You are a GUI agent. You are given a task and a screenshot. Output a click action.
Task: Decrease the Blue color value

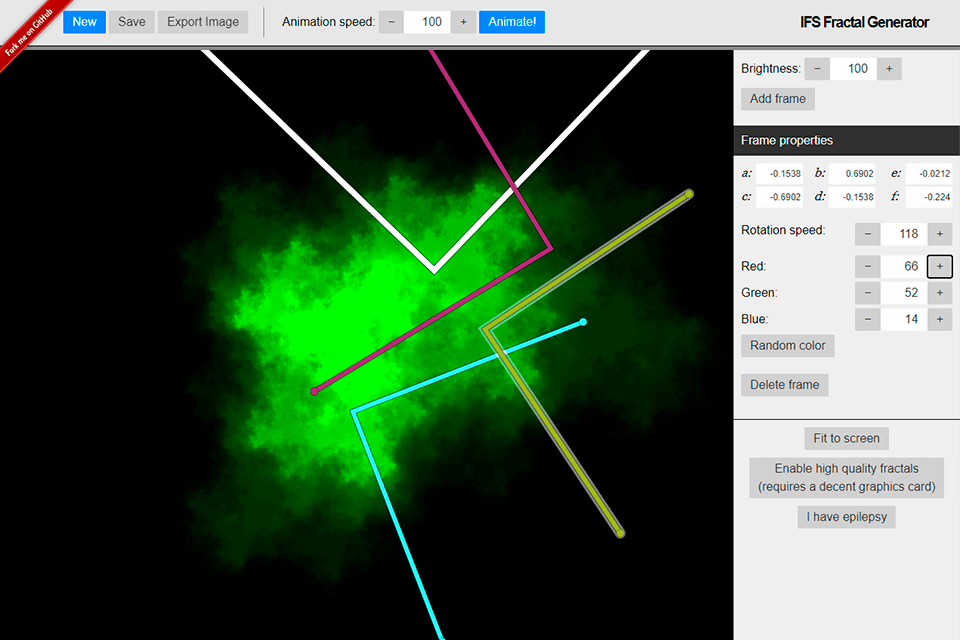click(867, 319)
